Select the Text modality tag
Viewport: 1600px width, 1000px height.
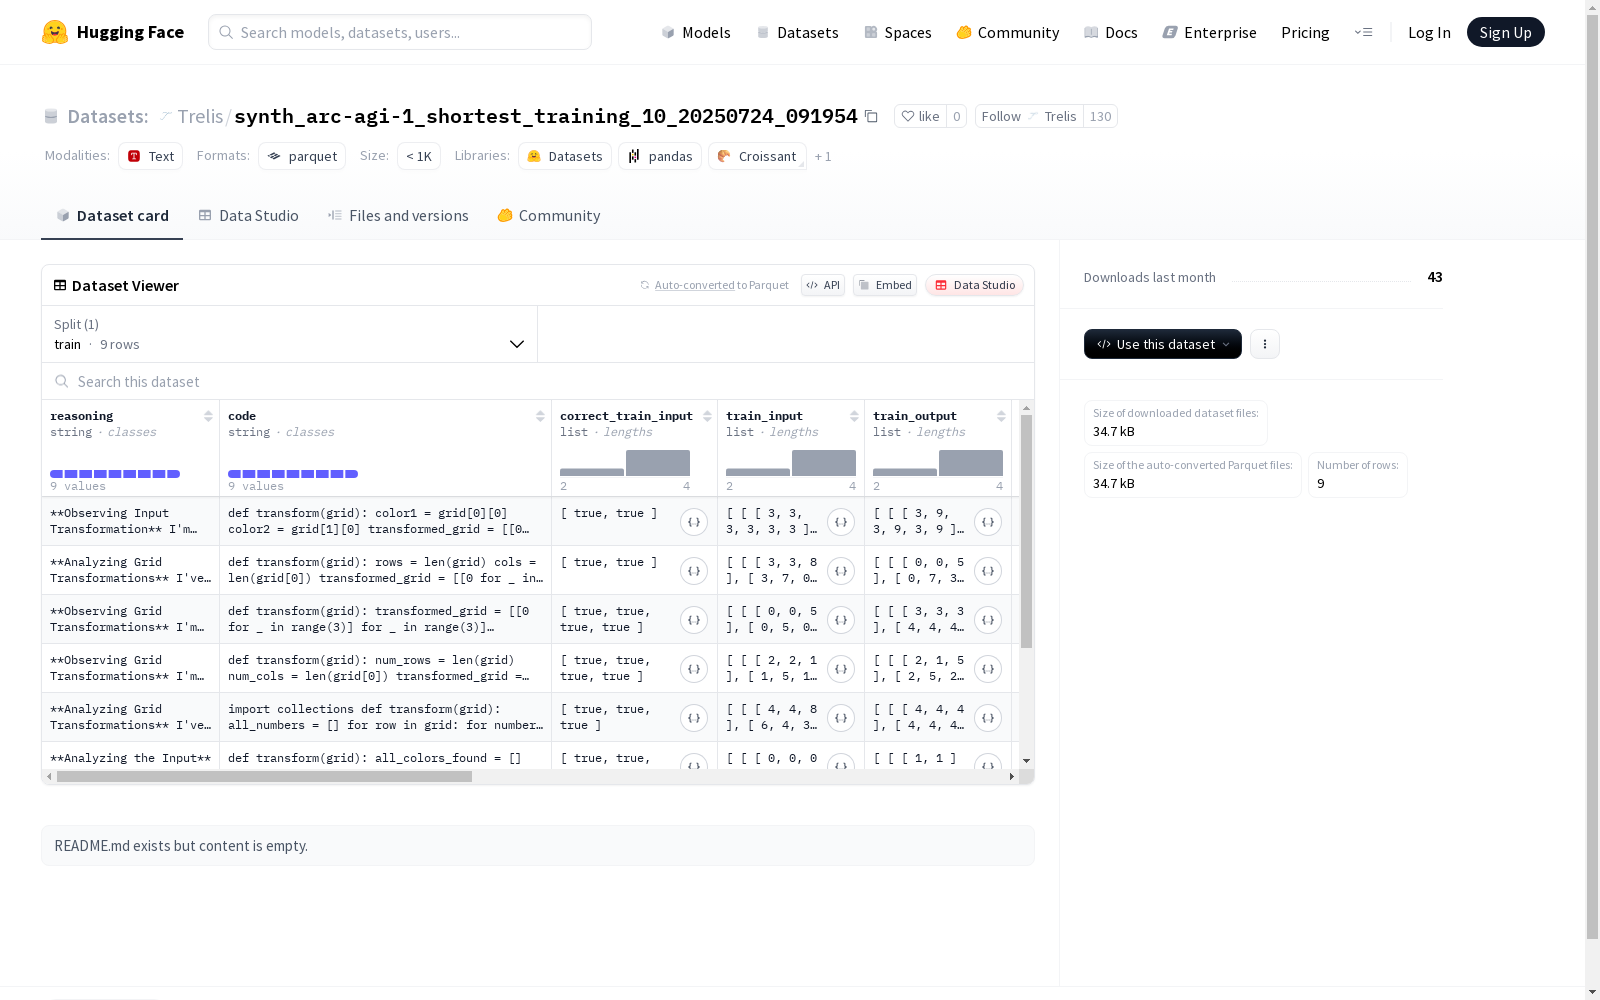point(151,156)
